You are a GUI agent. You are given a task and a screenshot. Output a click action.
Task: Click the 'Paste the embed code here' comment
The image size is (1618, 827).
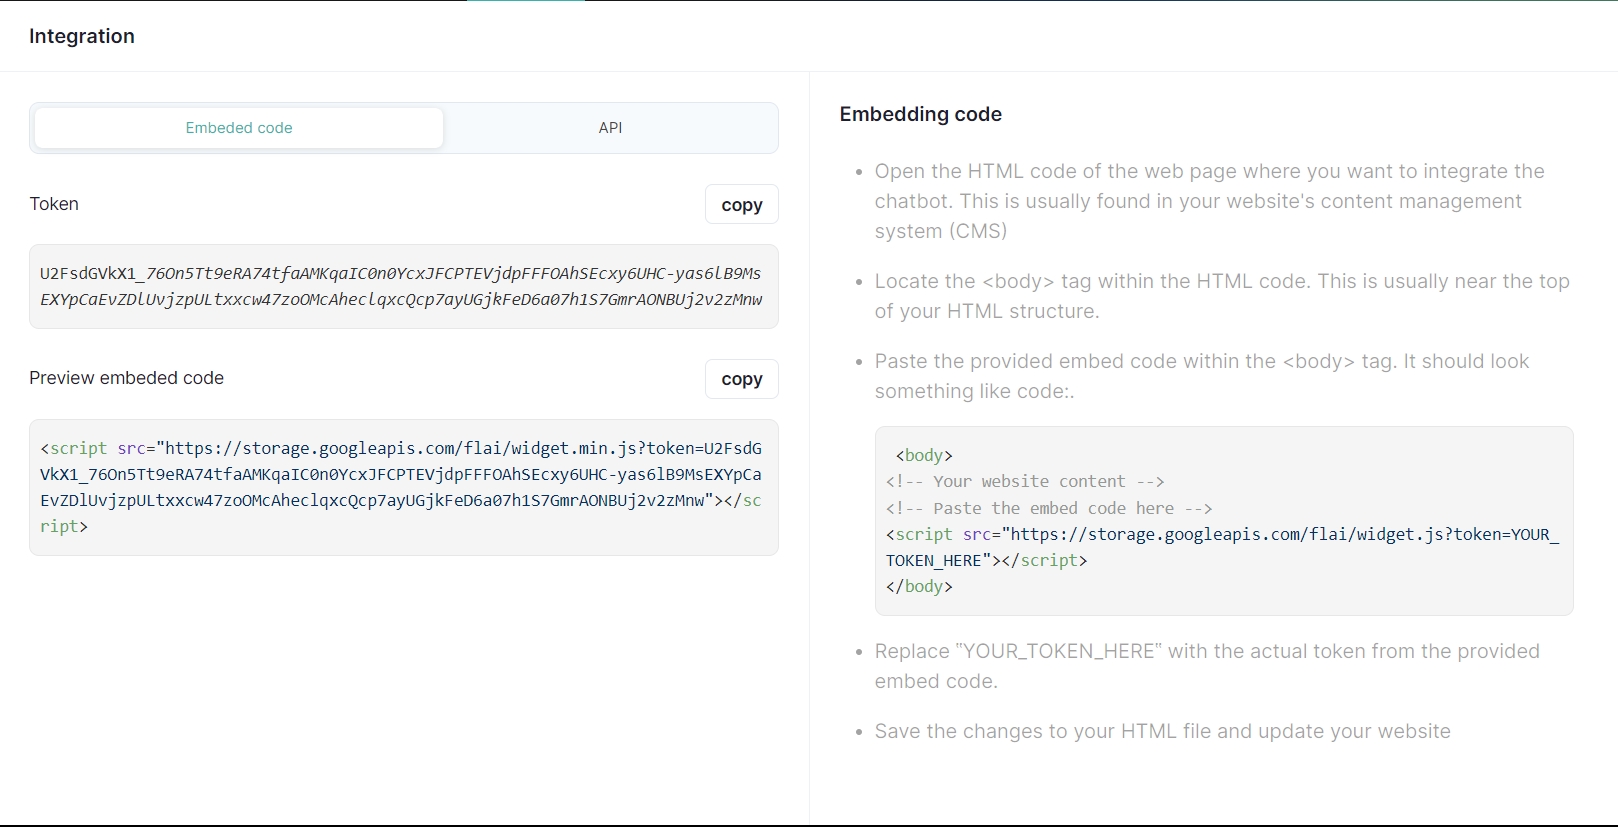click(1049, 508)
